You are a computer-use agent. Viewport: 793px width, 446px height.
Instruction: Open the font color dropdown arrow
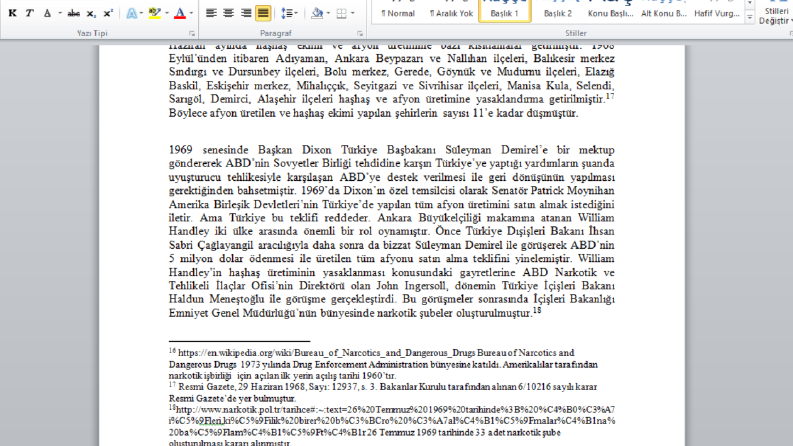tap(191, 13)
